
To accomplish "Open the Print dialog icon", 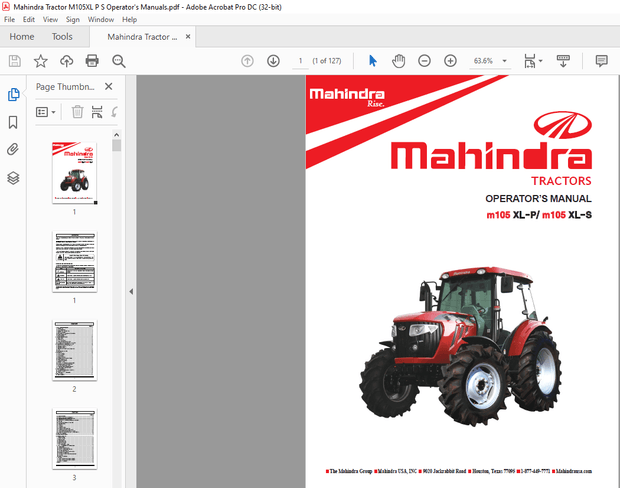I will [92, 61].
